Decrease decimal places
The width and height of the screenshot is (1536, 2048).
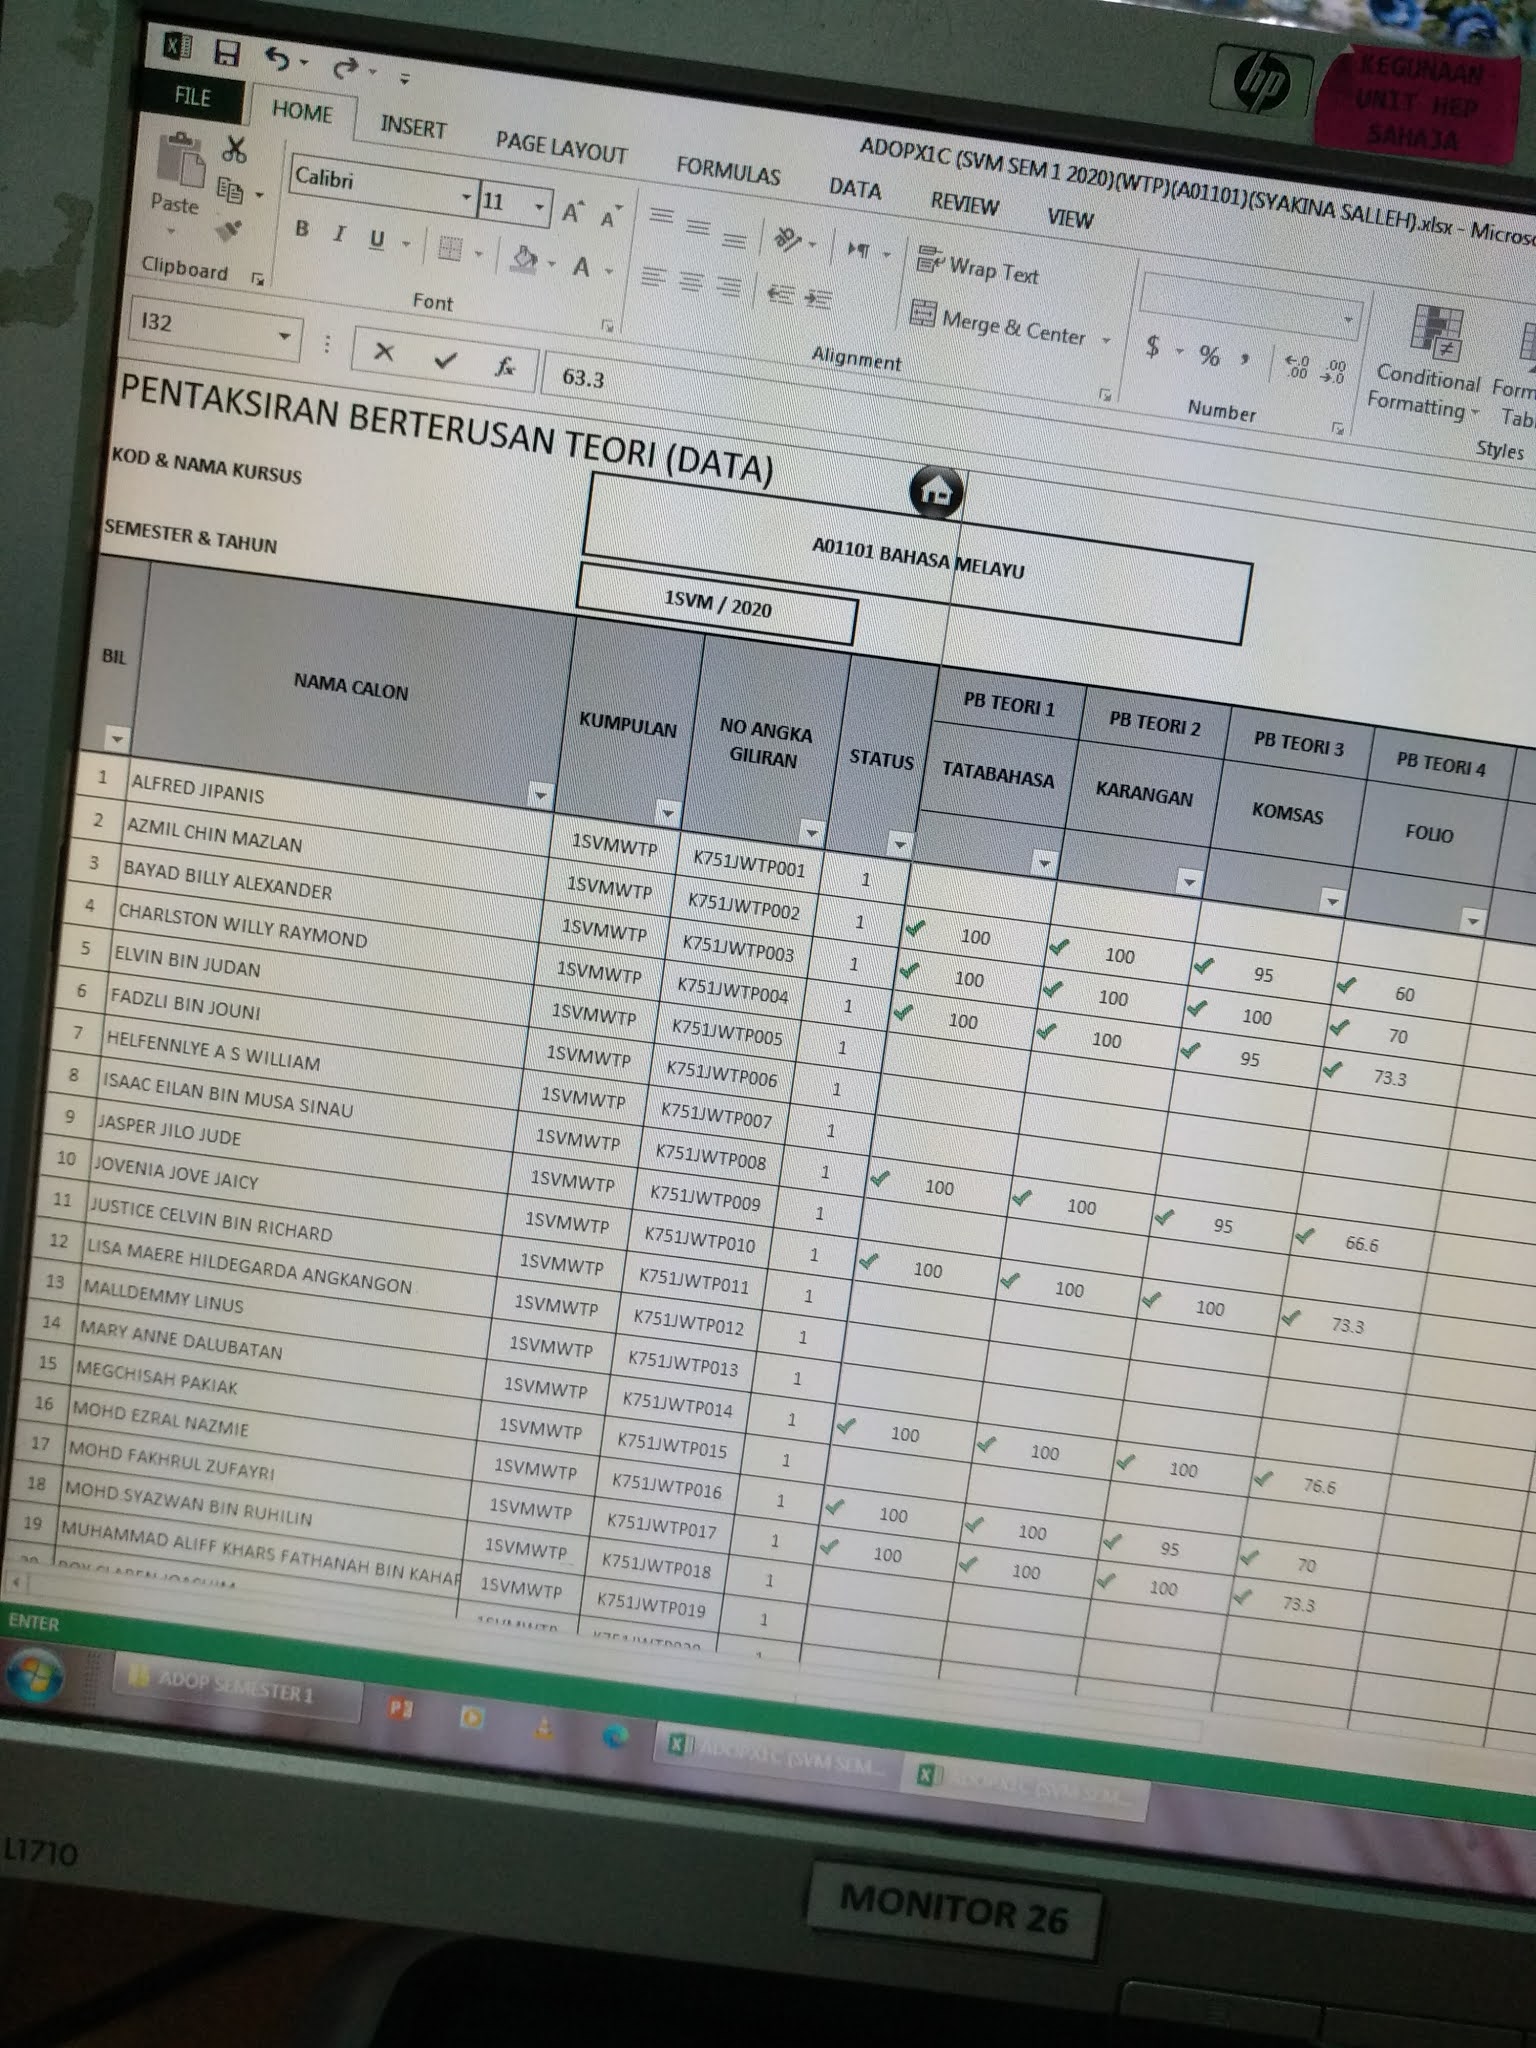[1333, 372]
